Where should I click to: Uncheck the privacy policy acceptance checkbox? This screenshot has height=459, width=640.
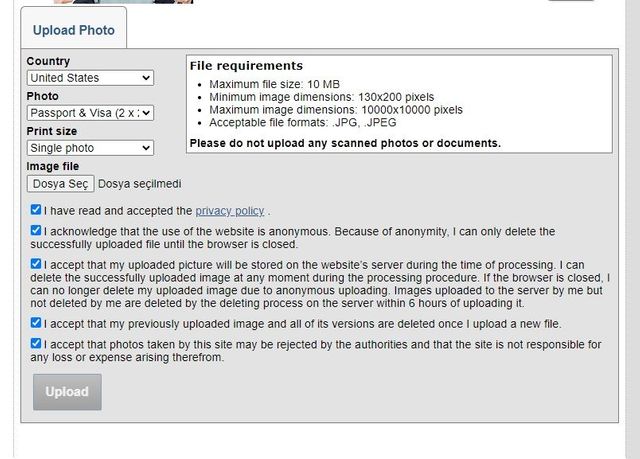click(36, 210)
